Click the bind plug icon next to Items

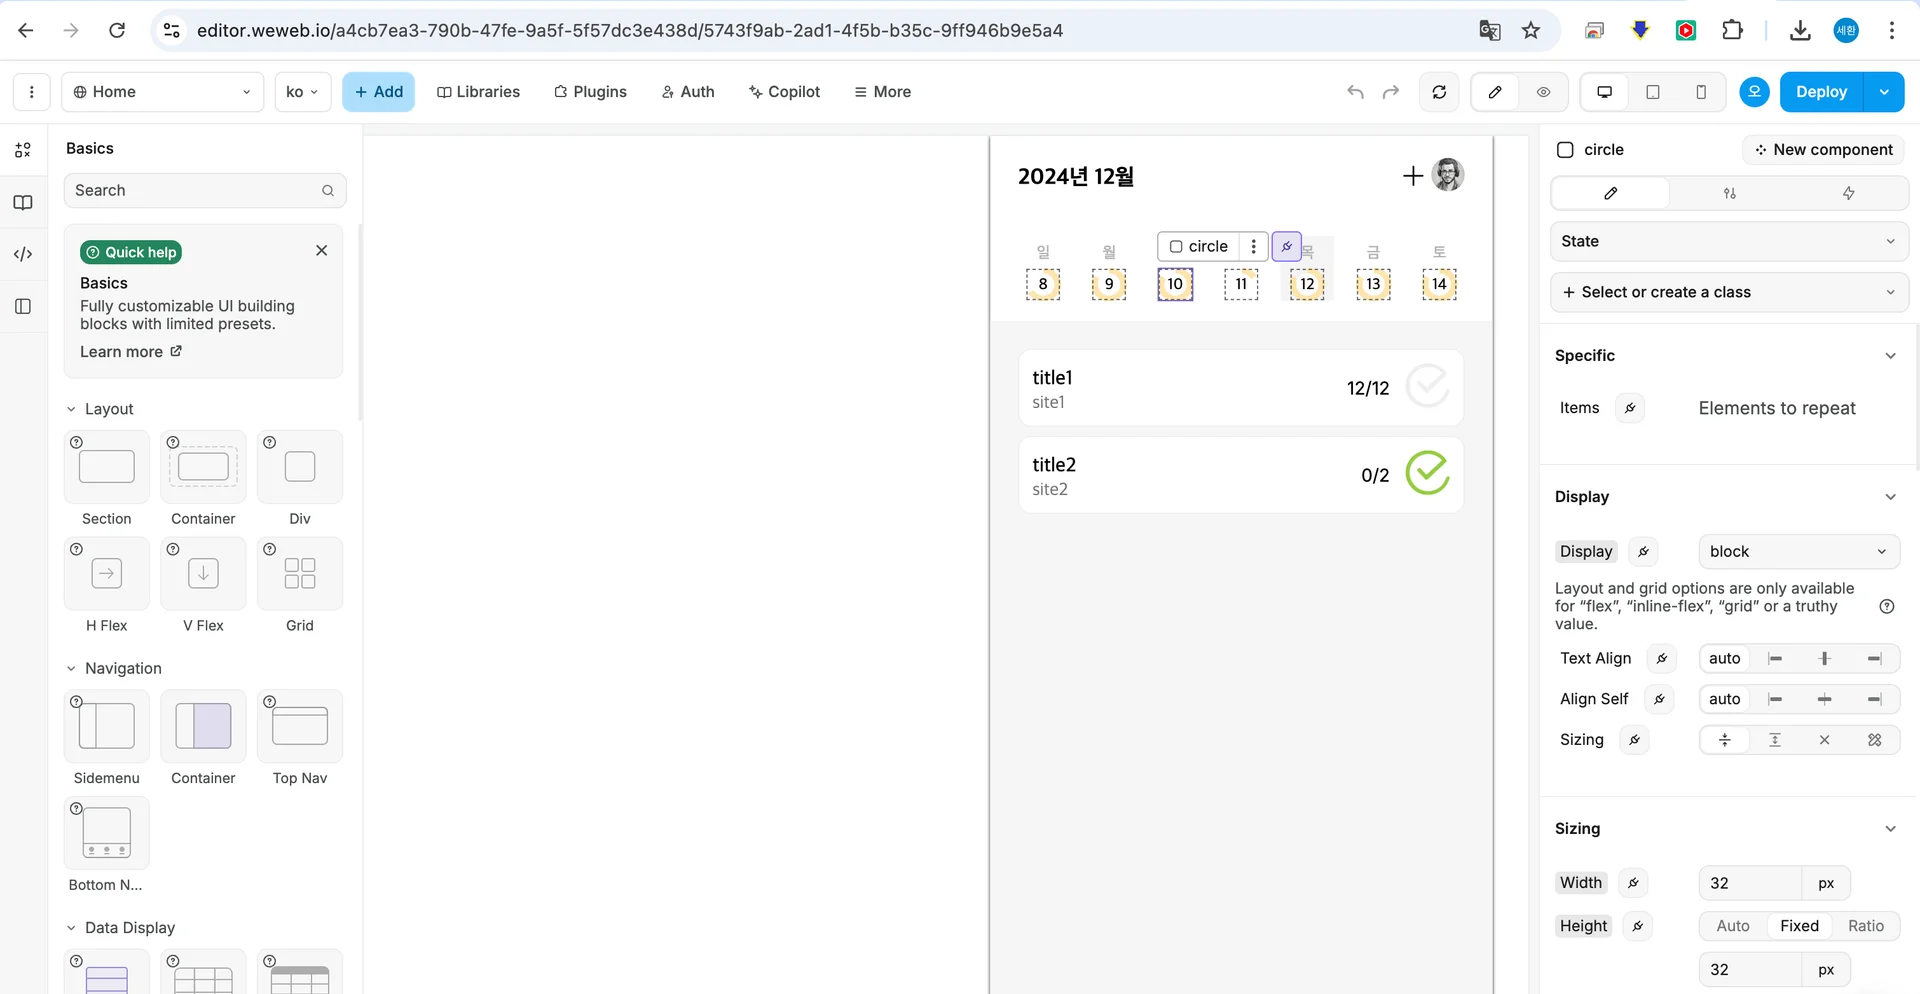click(x=1630, y=408)
